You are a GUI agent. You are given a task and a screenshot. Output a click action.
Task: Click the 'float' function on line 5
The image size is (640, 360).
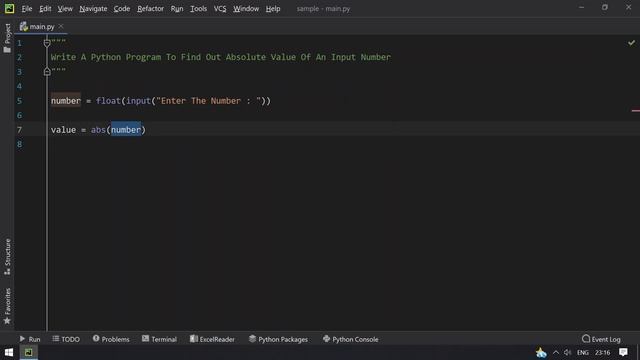pyautogui.click(x=109, y=101)
